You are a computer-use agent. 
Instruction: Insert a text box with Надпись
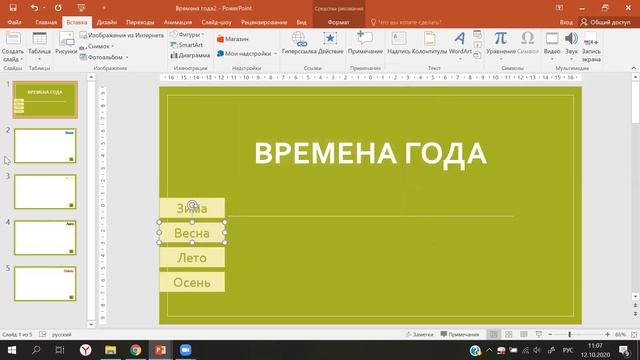pos(399,43)
